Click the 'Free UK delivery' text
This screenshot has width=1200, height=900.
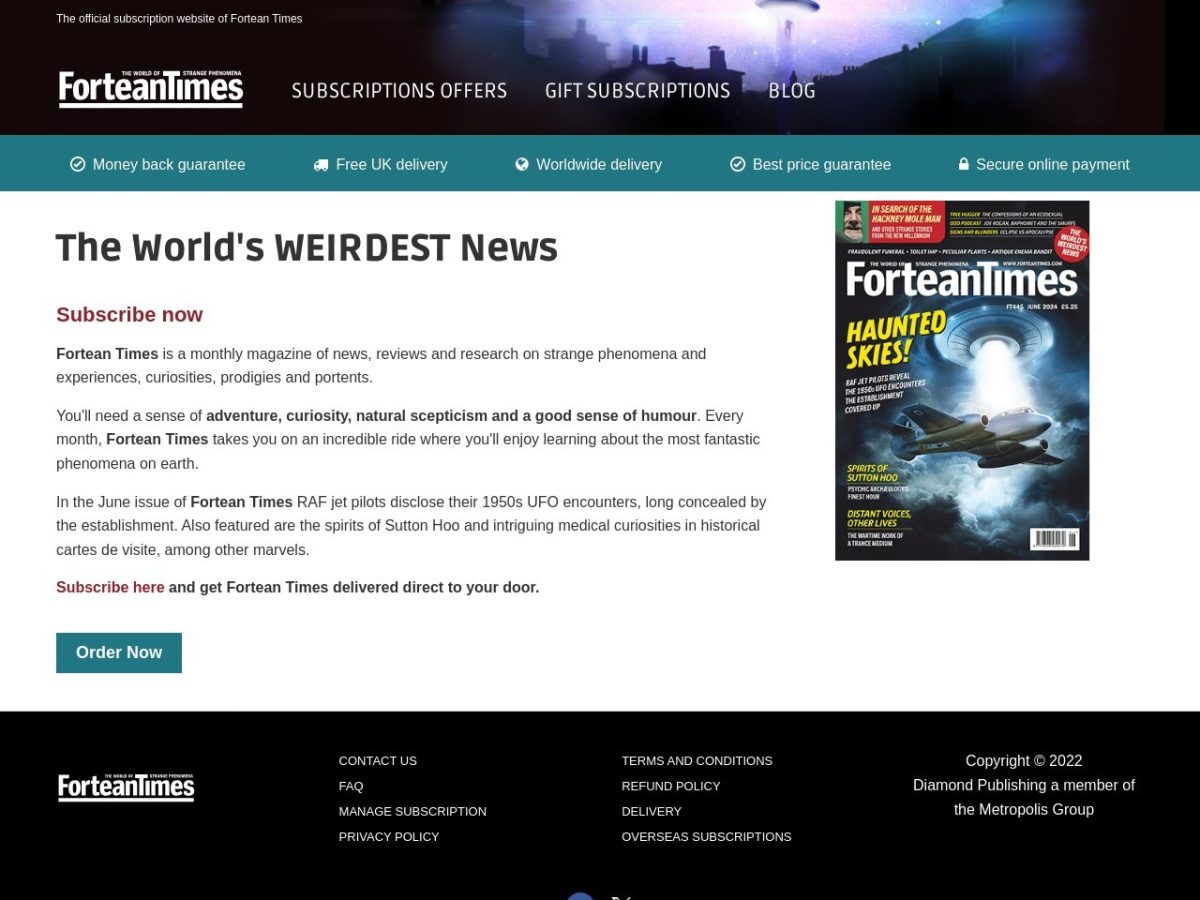(x=392, y=164)
